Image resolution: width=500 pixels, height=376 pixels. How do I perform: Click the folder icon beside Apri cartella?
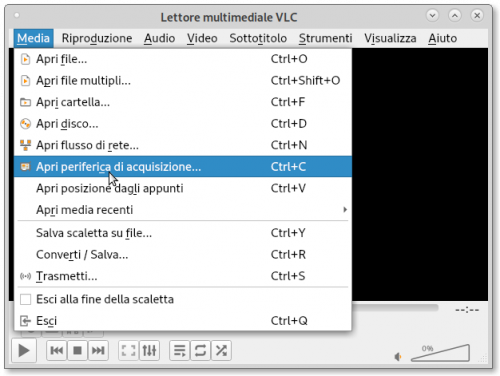25,102
